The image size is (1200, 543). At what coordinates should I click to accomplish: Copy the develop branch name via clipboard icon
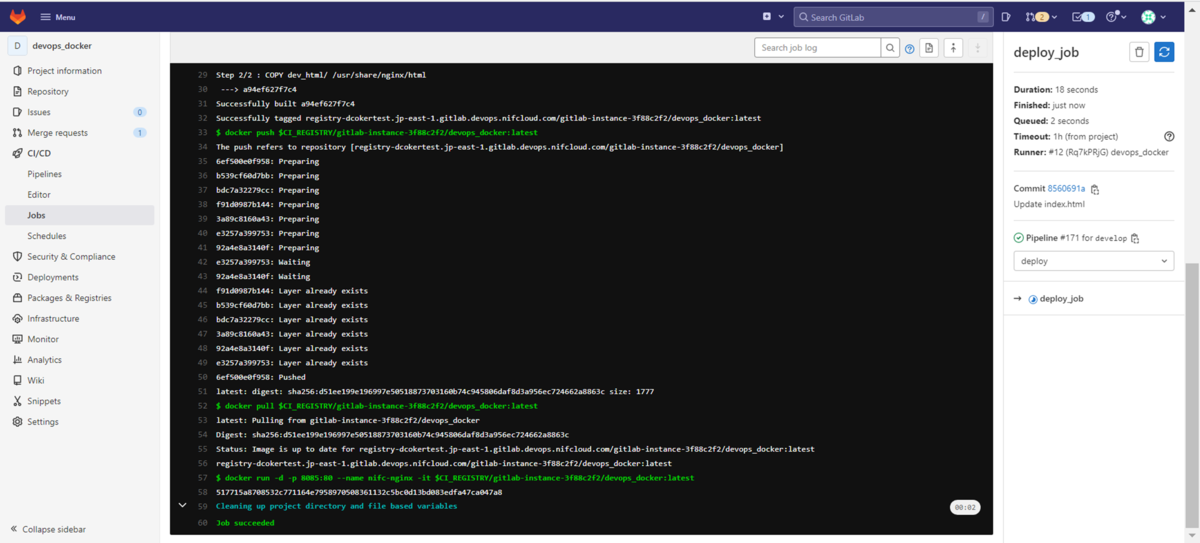click(x=1134, y=238)
